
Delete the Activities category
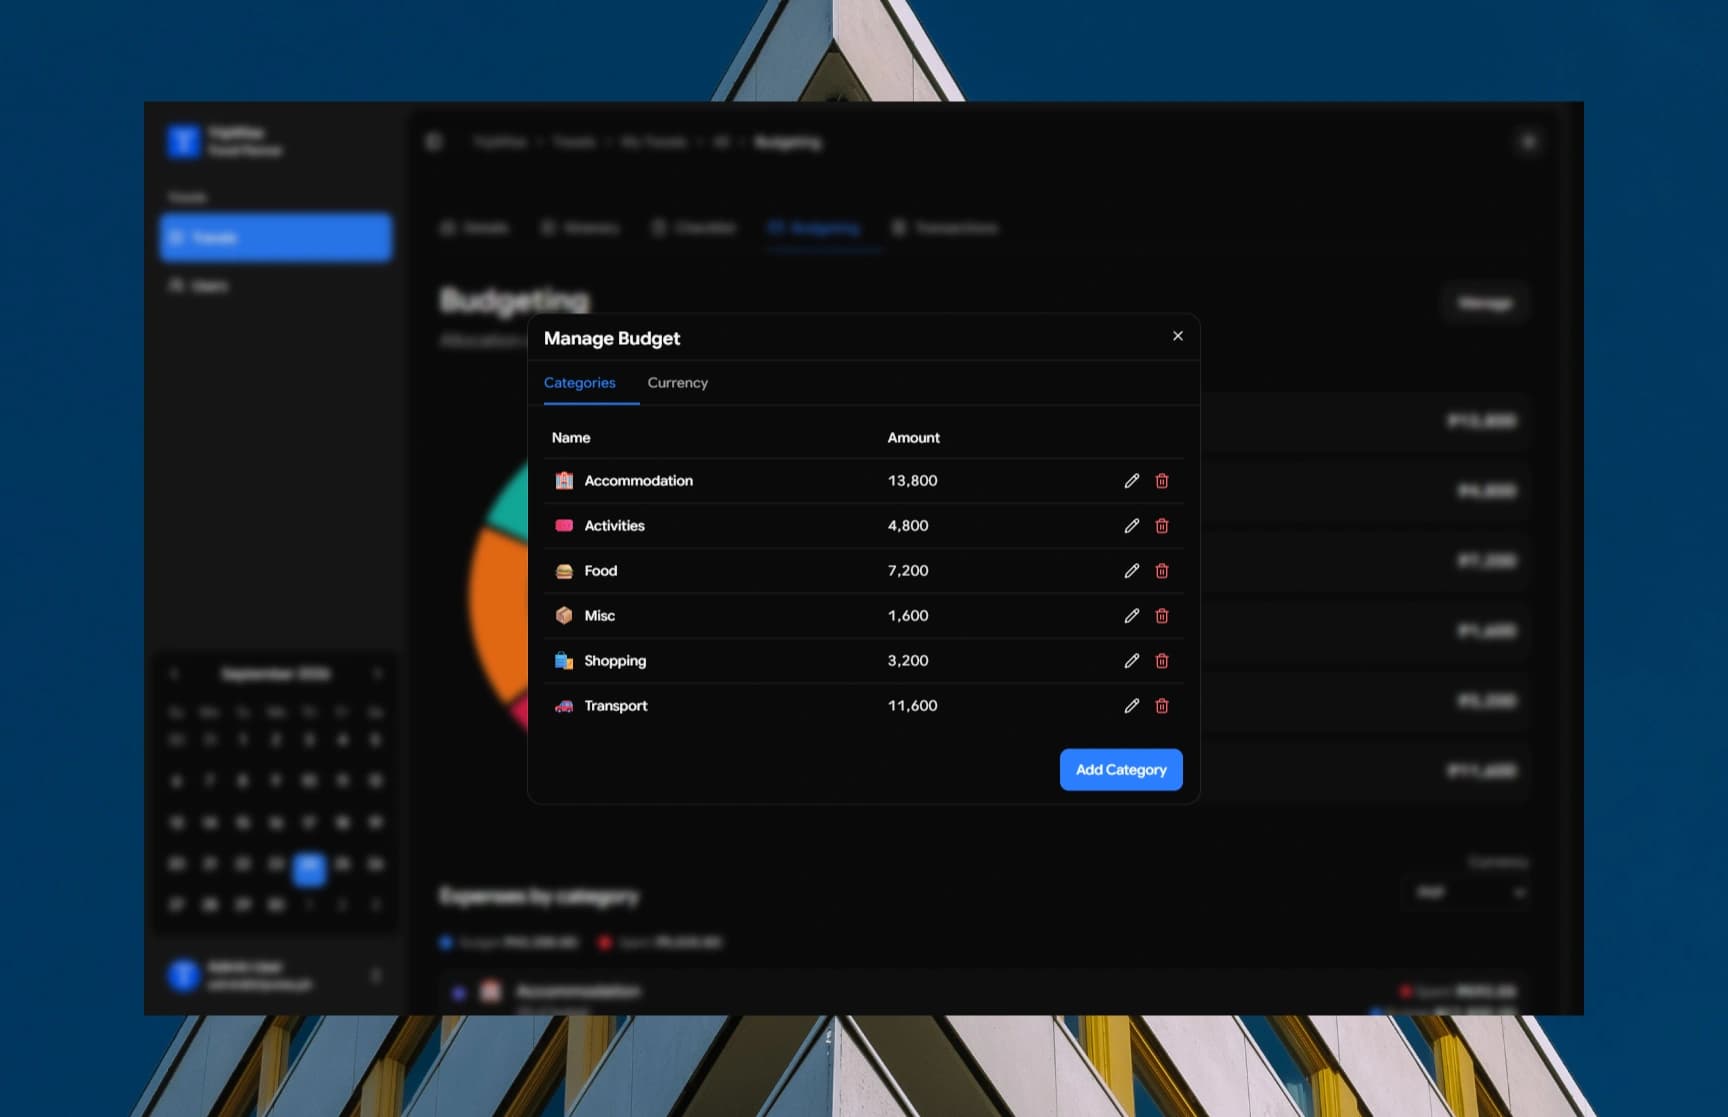click(1162, 526)
